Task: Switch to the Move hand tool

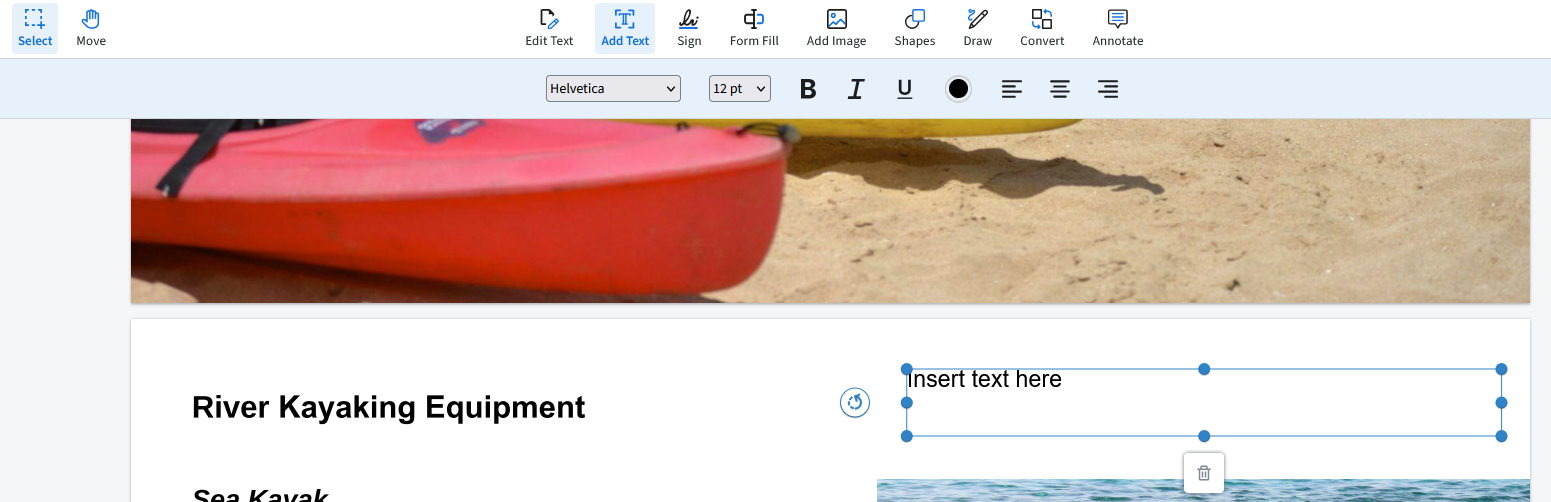Action: point(91,28)
